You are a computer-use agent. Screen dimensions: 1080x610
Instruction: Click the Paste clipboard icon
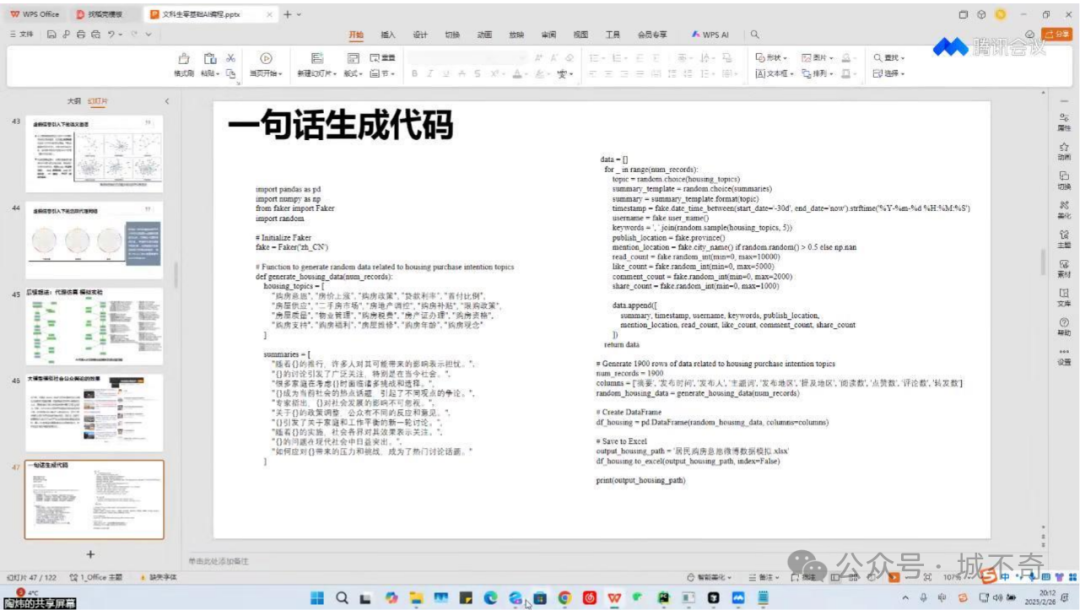pos(209,59)
